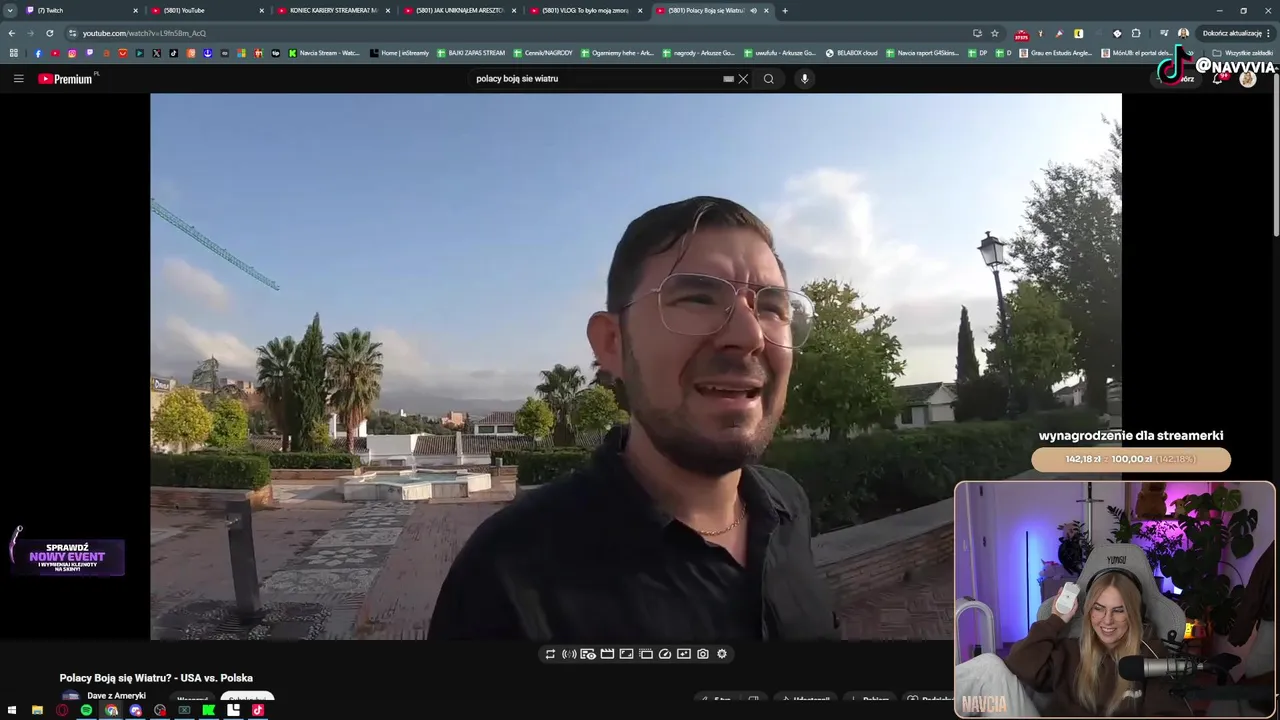Click the address bar URL
Viewport: 1280px width, 720px height.
point(145,33)
